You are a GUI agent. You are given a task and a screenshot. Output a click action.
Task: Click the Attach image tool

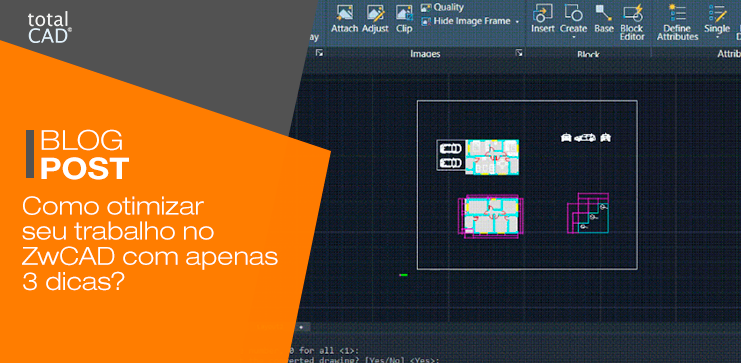click(x=344, y=18)
